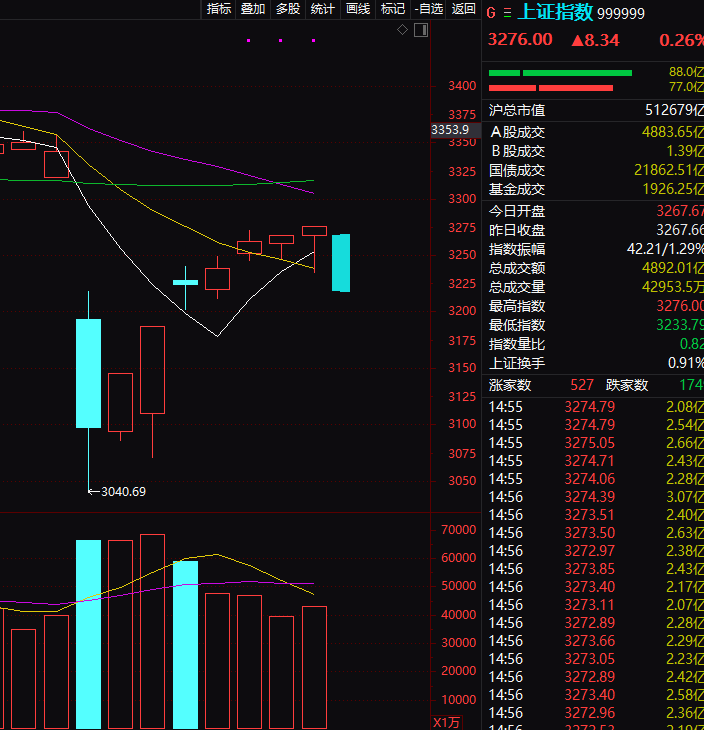Click the 指数振幅 value 42.21/1.29%
704x730 pixels.
(665, 249)
